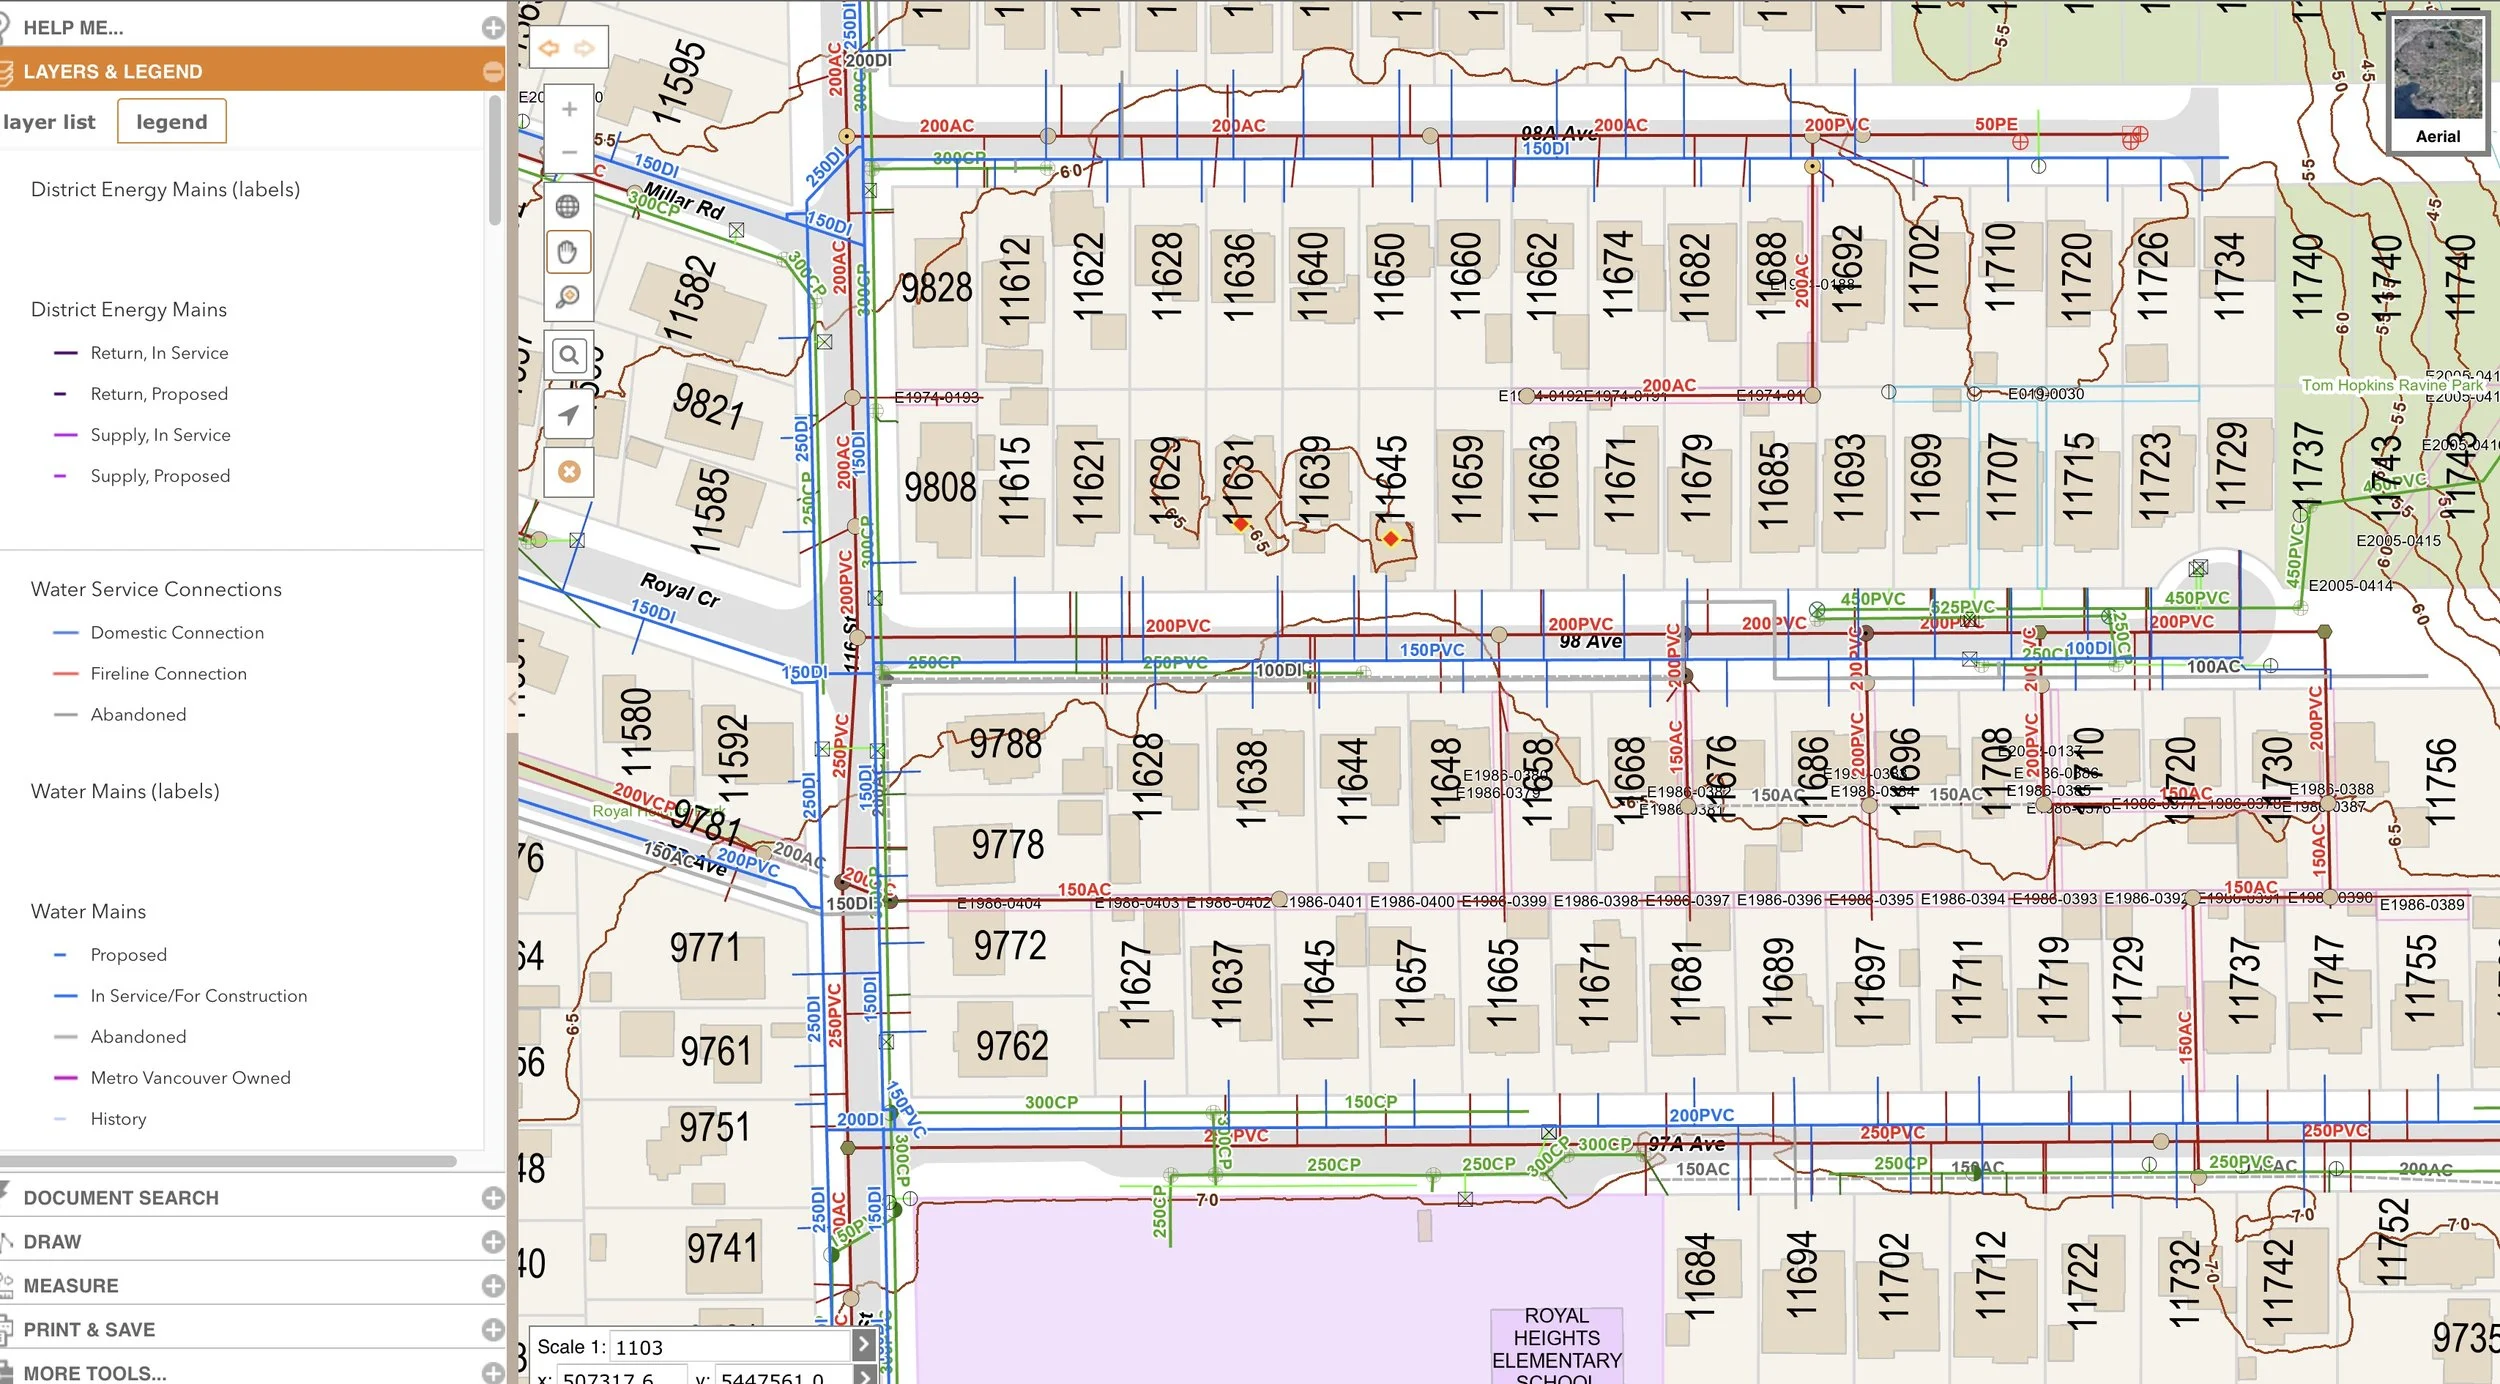Click the zoom in plus button
The image size is (2500, 1384).
[569, 109]
